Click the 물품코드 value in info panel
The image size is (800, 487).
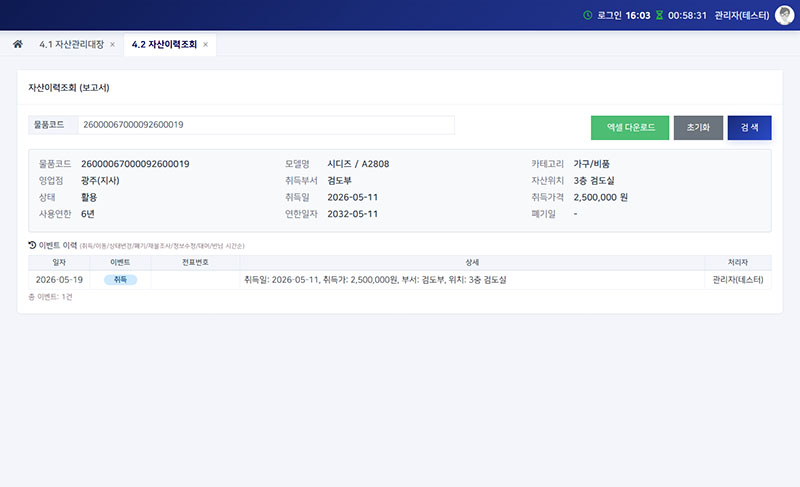tap(135, 164)
